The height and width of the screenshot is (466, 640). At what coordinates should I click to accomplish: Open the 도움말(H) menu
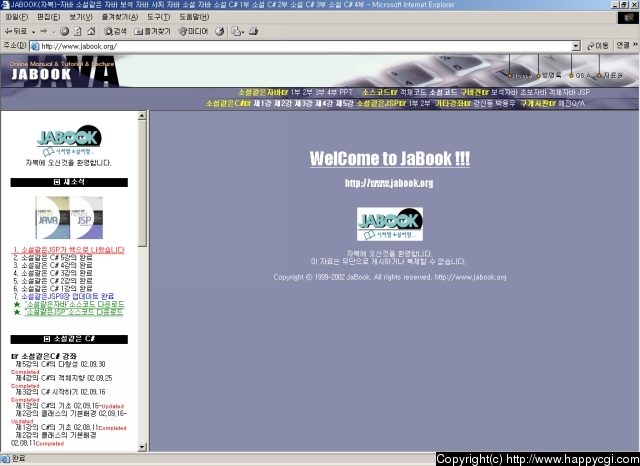click(x=194, y=17)
